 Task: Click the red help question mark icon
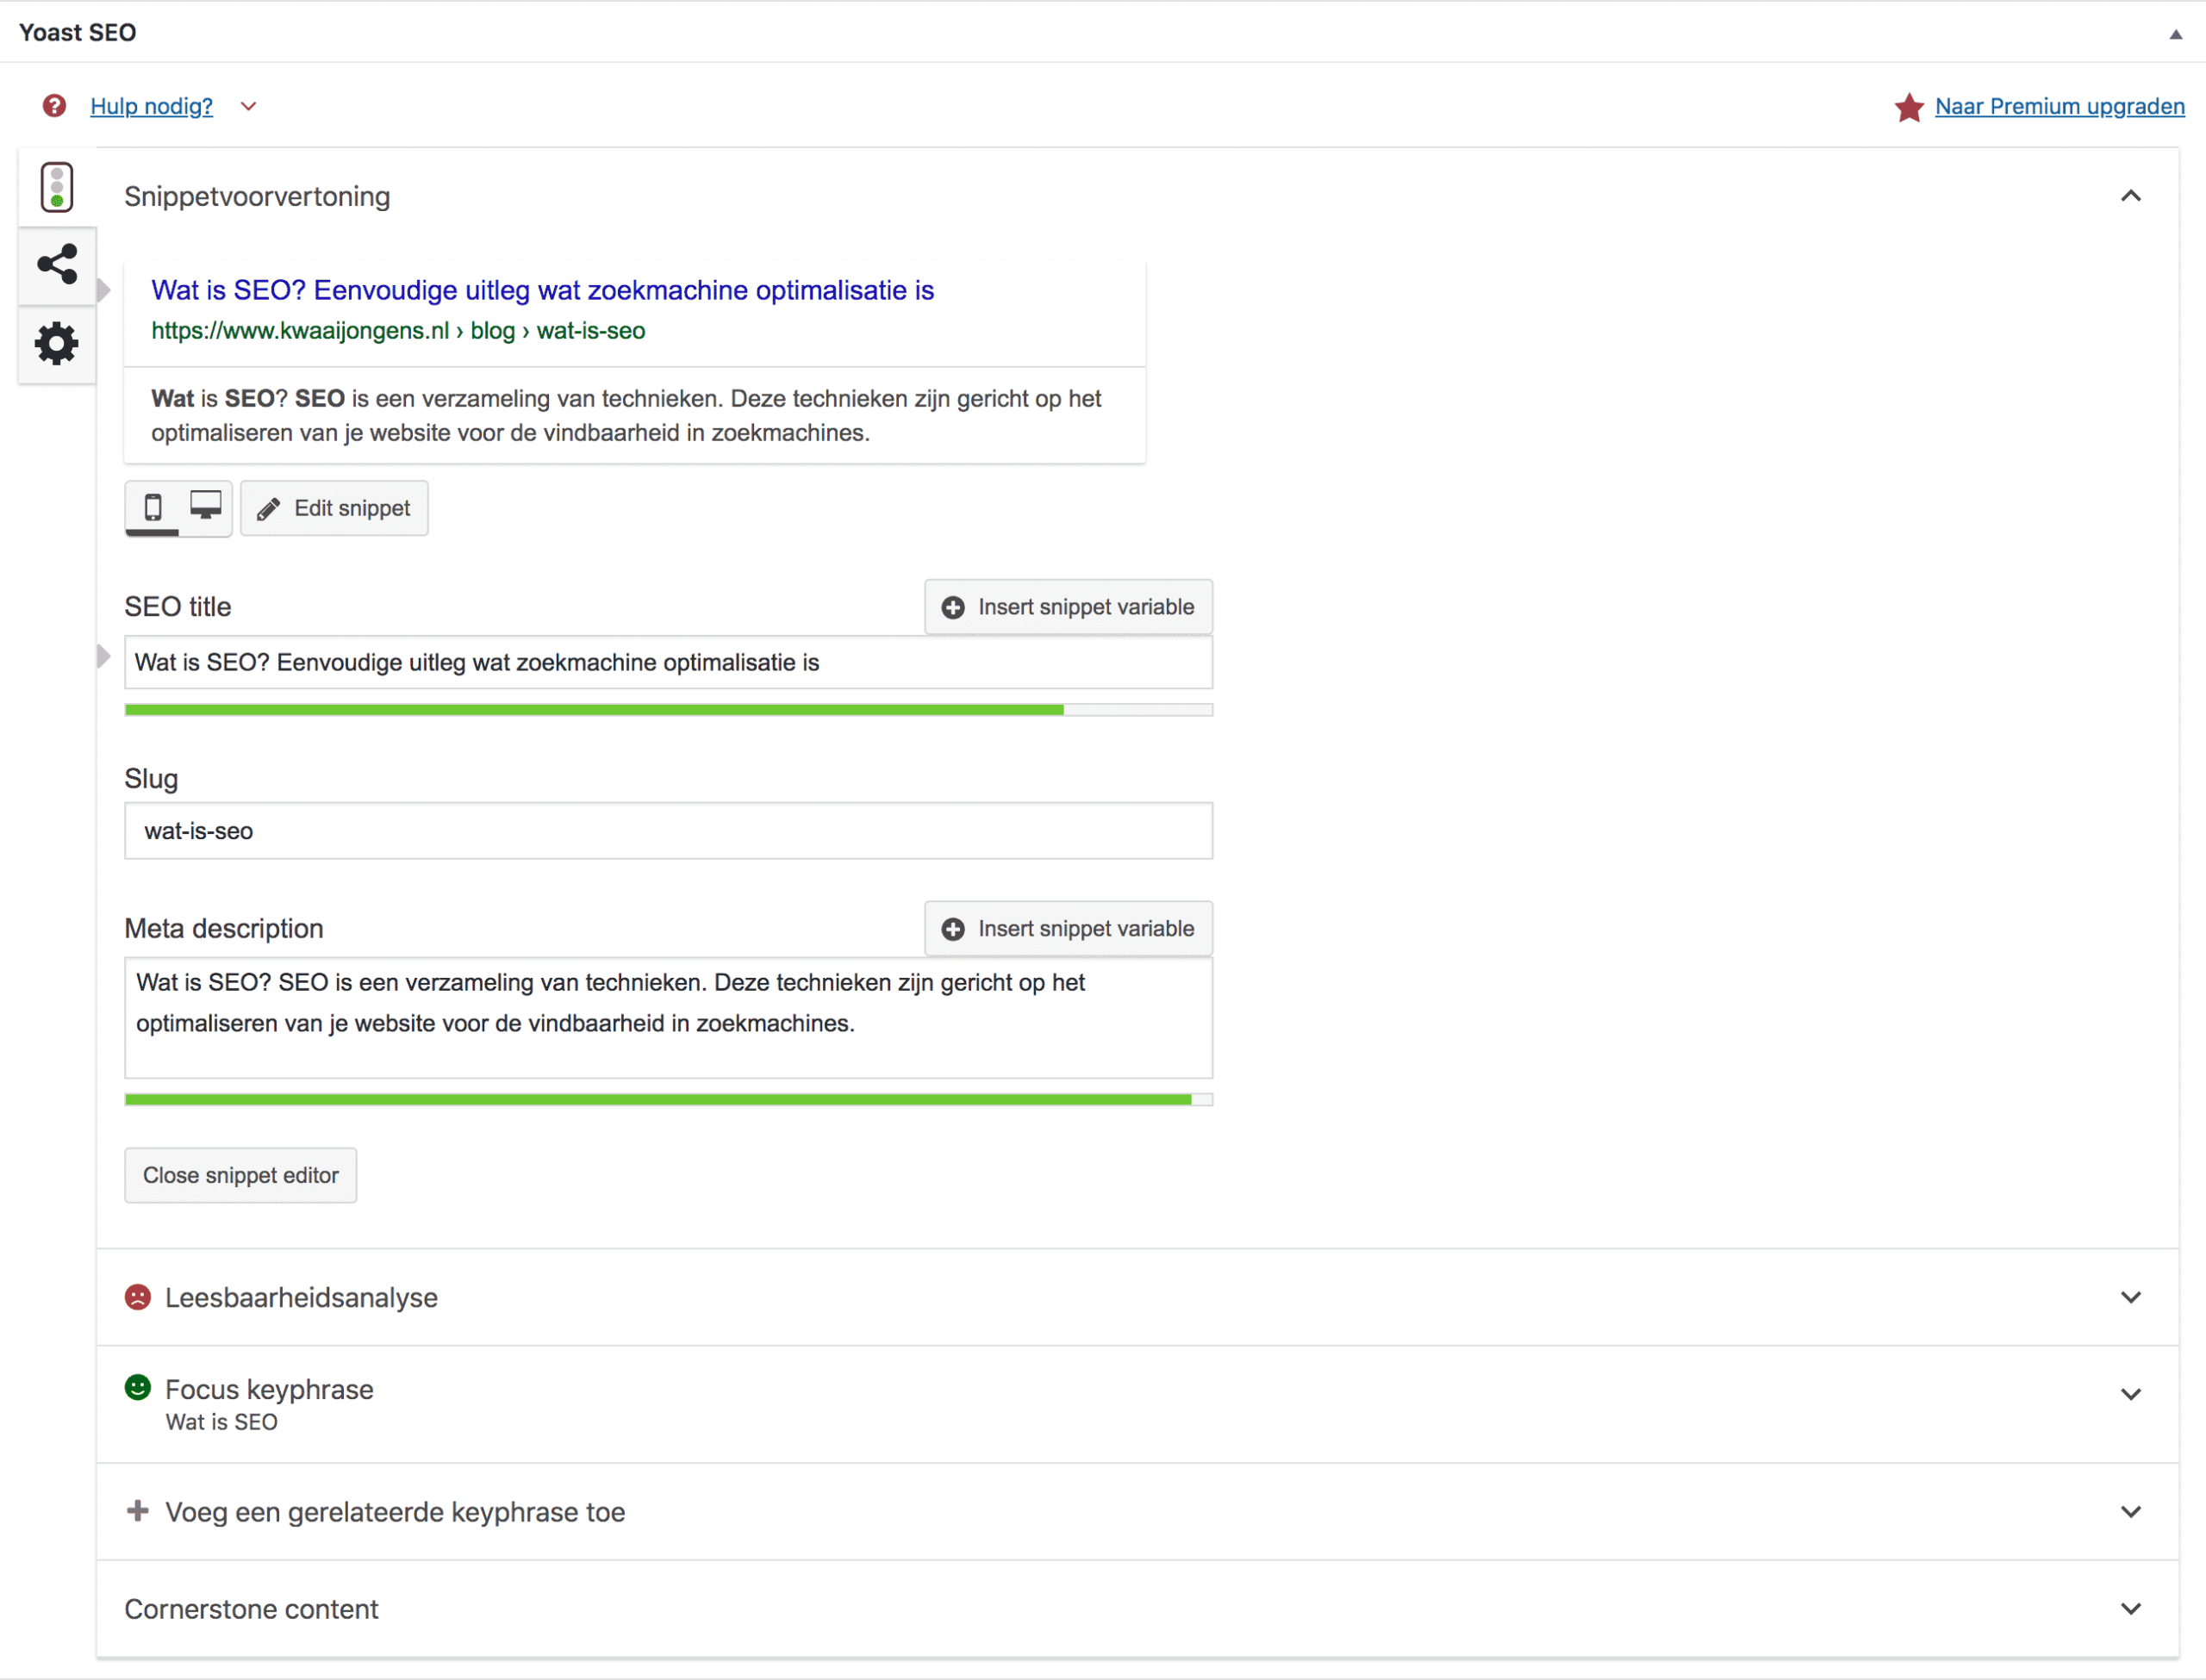coord(53,106)
